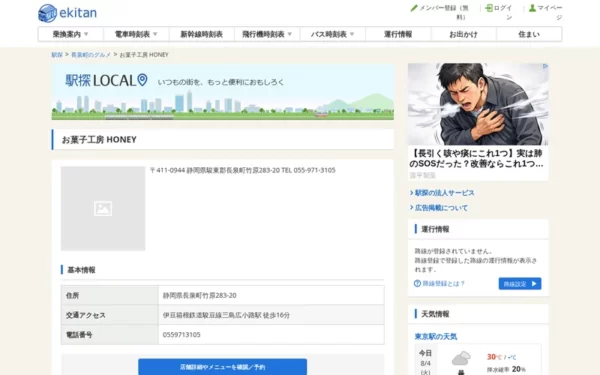Click the map pin icon in 駅探LOCAL banner
The image size is (600, 375).
(x=142, y=80)
